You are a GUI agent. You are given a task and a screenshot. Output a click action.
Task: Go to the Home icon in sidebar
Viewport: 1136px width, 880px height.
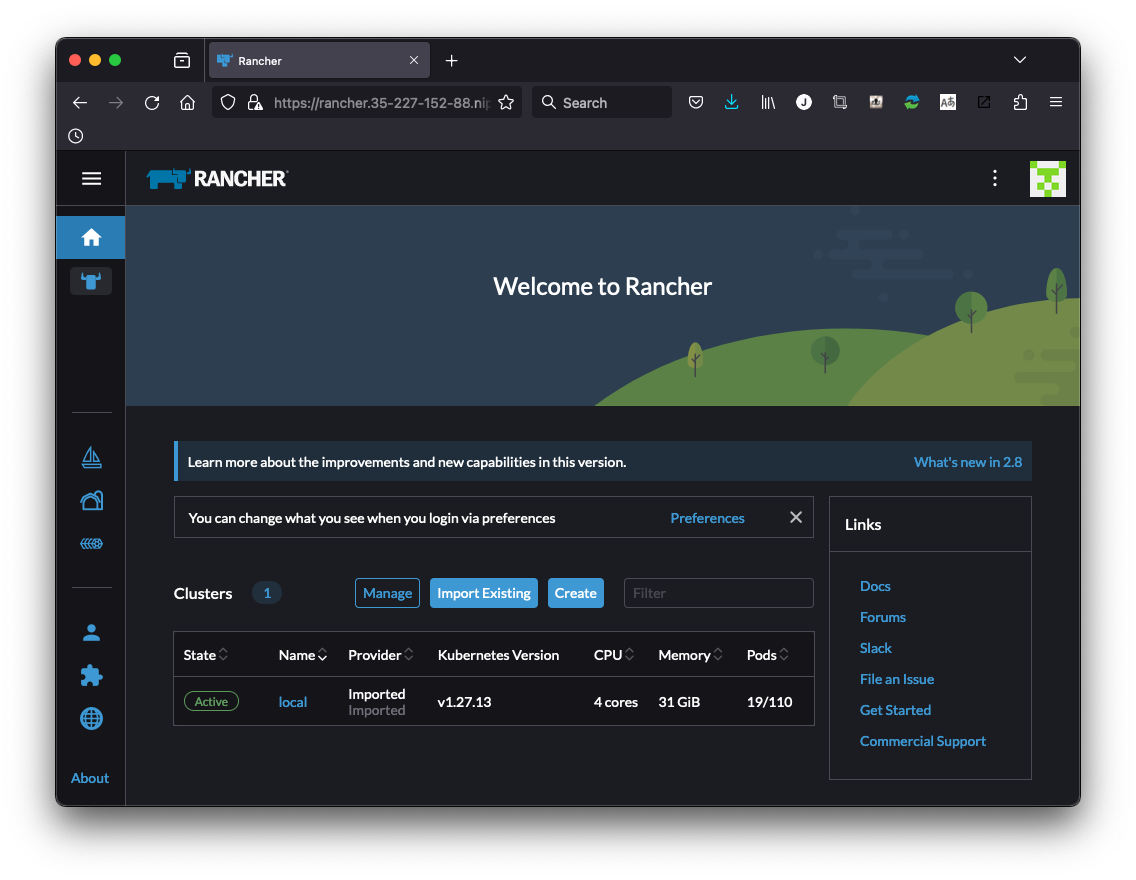[91, 237]
